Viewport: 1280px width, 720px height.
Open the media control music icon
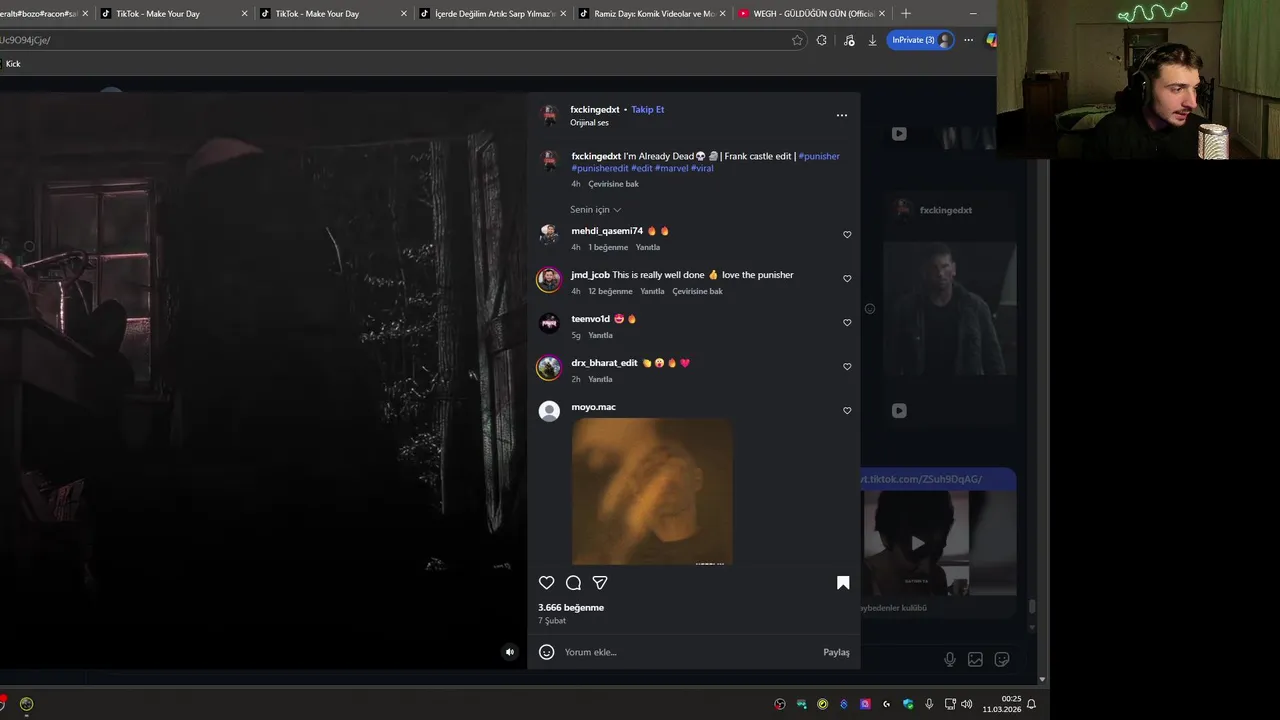(849, 40)
